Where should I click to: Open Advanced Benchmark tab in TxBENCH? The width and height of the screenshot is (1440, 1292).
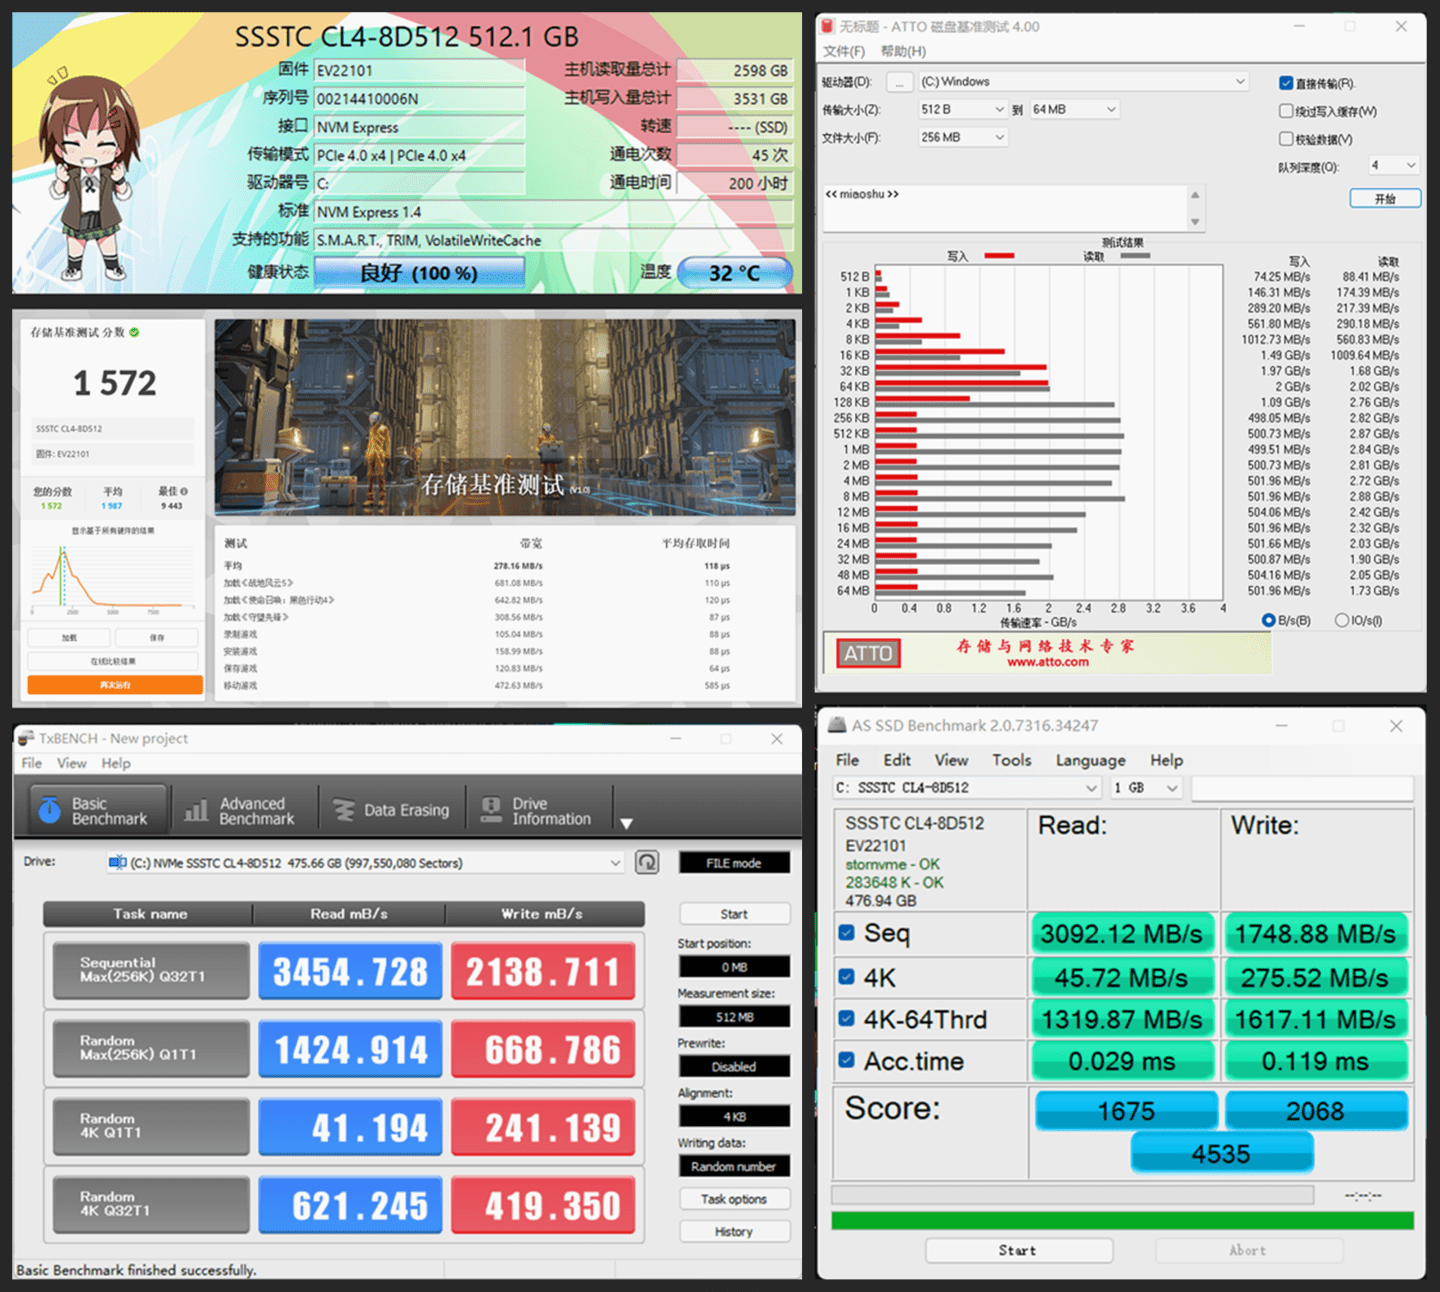pyautogui.click(x=240, y=811)
